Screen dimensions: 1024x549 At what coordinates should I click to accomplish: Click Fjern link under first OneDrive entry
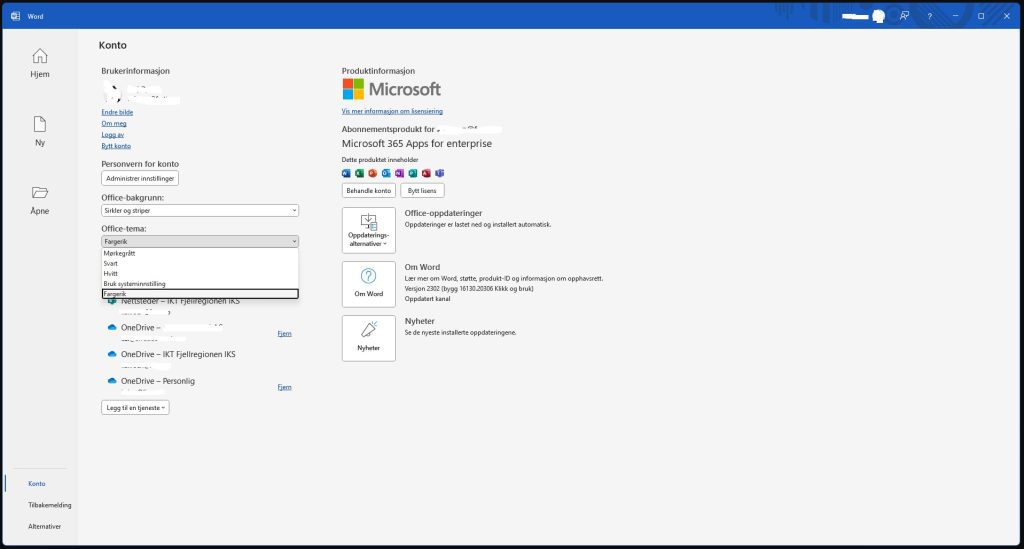click(284, 334)
